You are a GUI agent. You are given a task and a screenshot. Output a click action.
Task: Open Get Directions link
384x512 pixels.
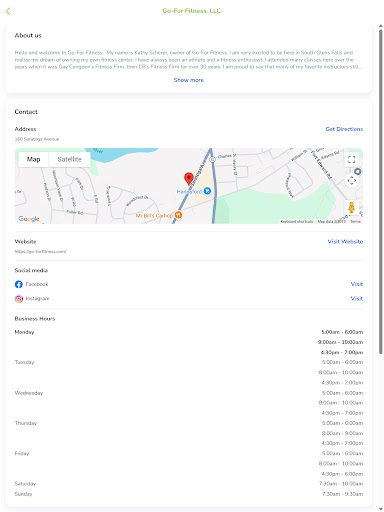click(x=344, y=129)
